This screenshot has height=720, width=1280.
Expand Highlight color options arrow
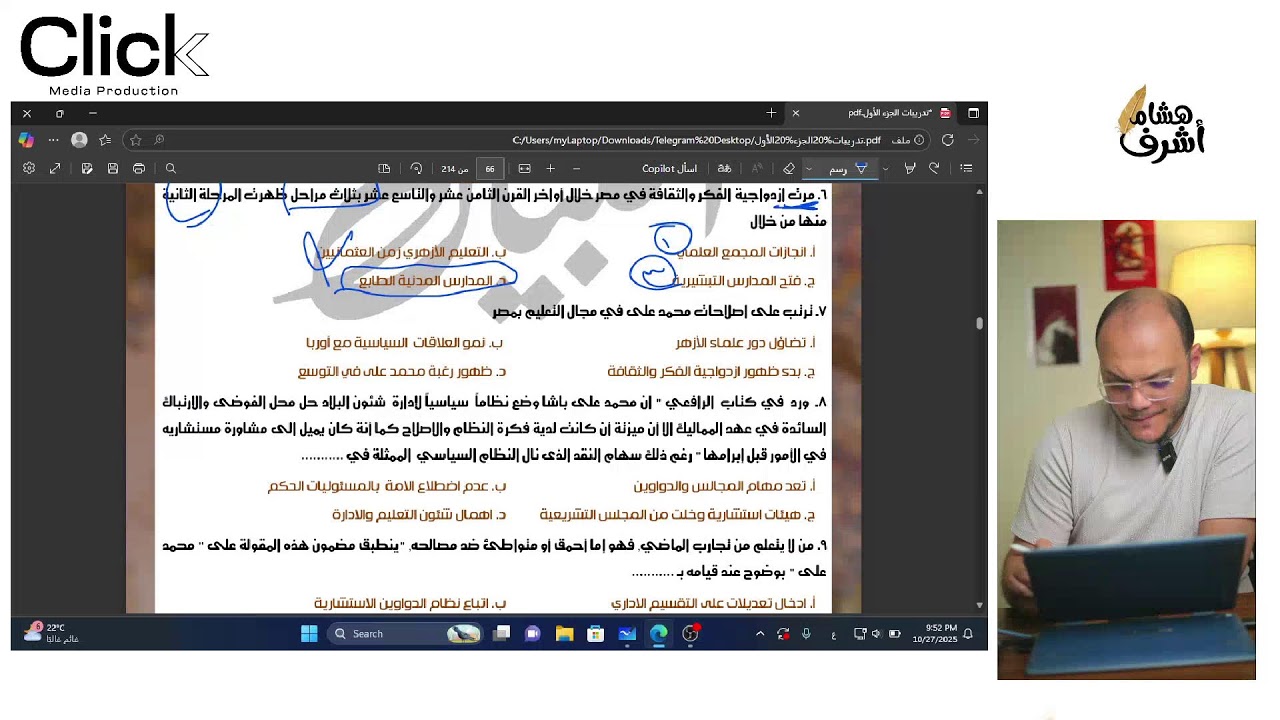click(x=885, y=168)
